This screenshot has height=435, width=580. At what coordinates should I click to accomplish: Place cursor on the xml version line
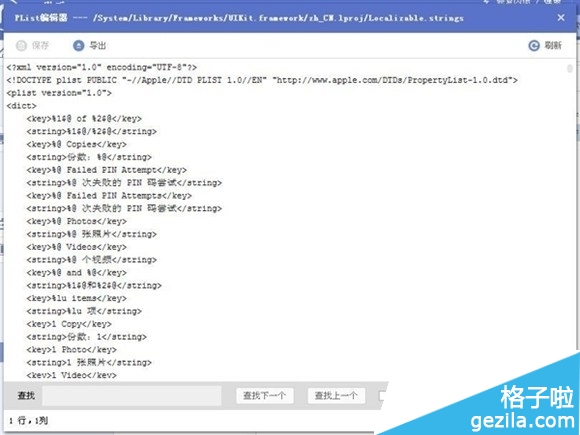[x=101, y=67]
